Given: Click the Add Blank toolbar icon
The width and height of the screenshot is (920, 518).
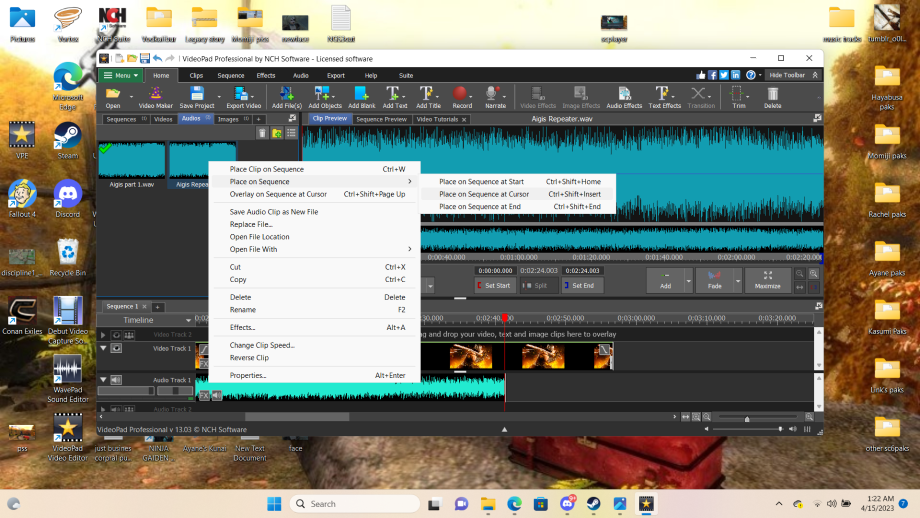Looking at the screenshot, I should tap(361, 97).
